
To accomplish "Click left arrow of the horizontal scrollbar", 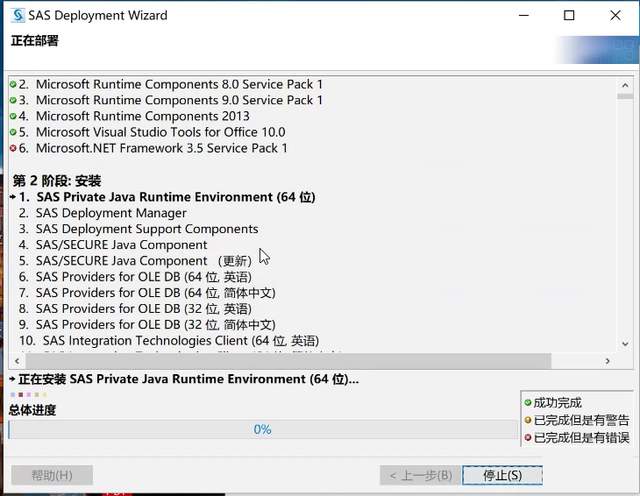I will point(17,361).
